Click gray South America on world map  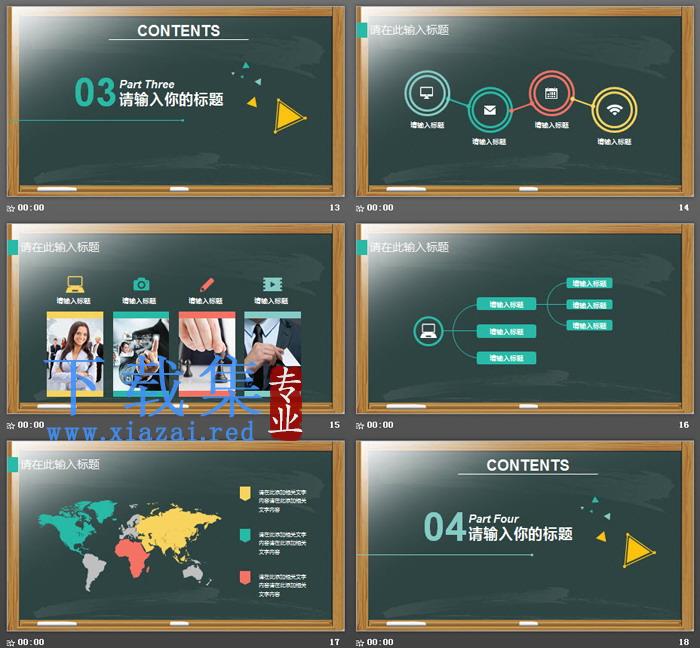click(x=93, y=571)
